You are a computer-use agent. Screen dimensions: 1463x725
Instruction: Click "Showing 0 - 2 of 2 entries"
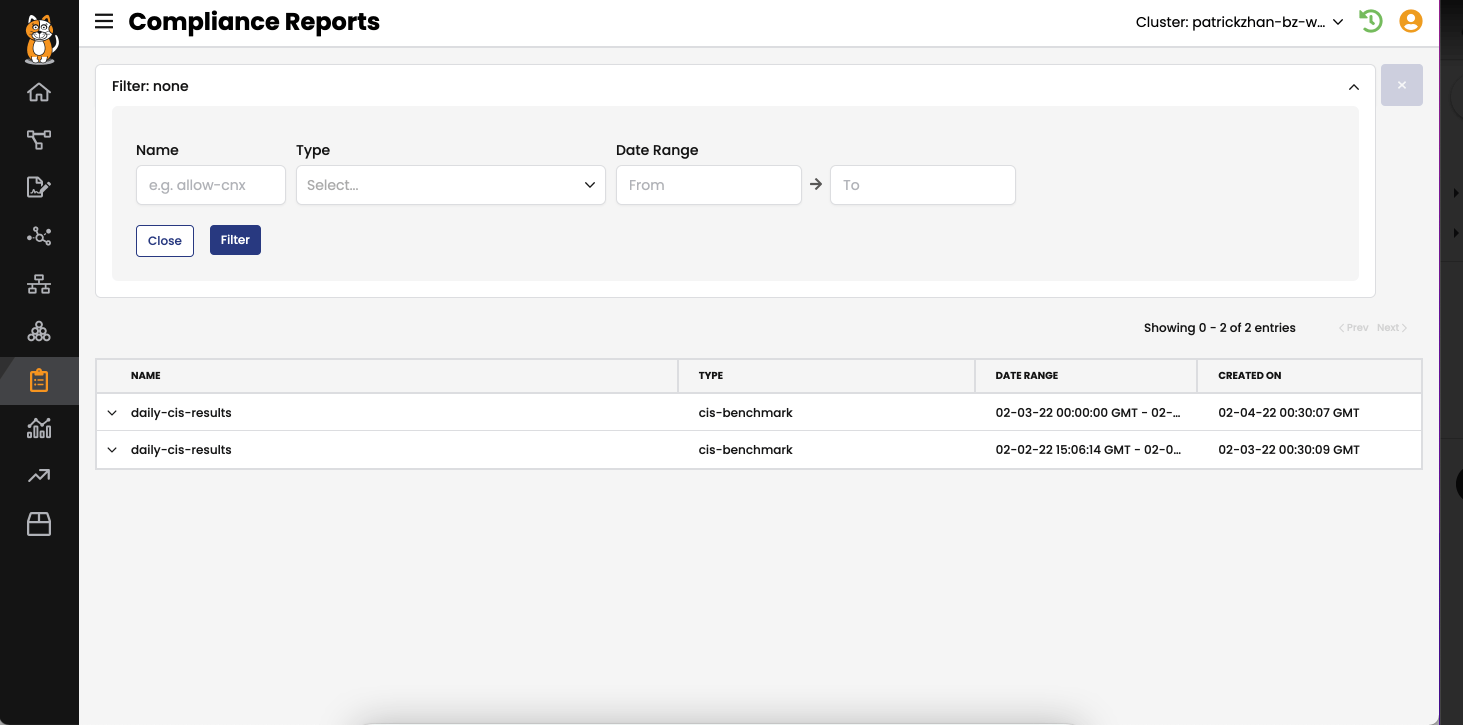click(1220, 328)
